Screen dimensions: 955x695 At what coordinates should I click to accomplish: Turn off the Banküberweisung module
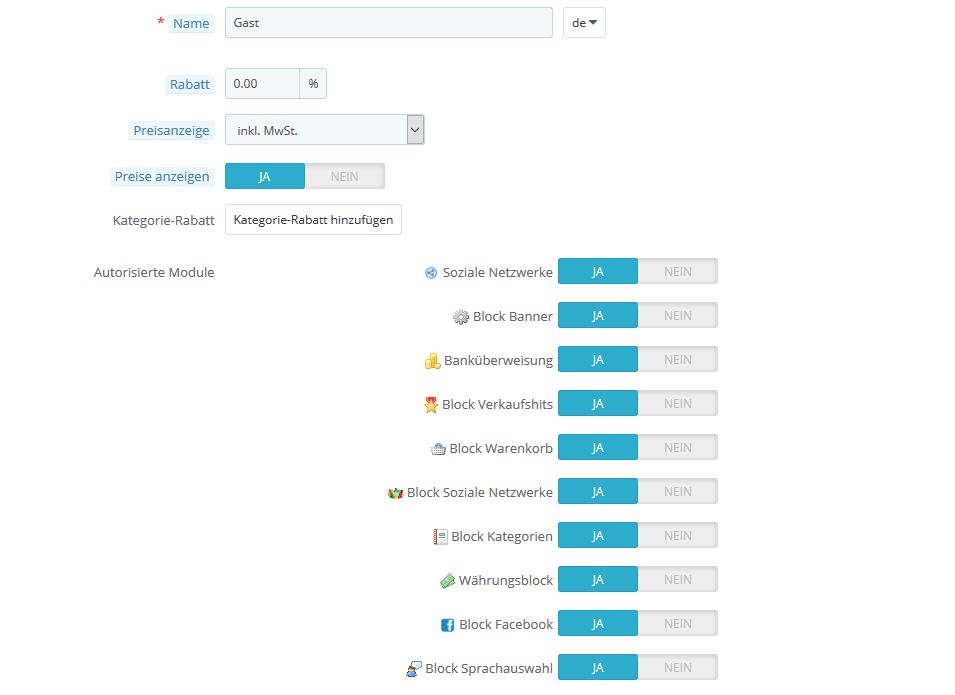677,359
